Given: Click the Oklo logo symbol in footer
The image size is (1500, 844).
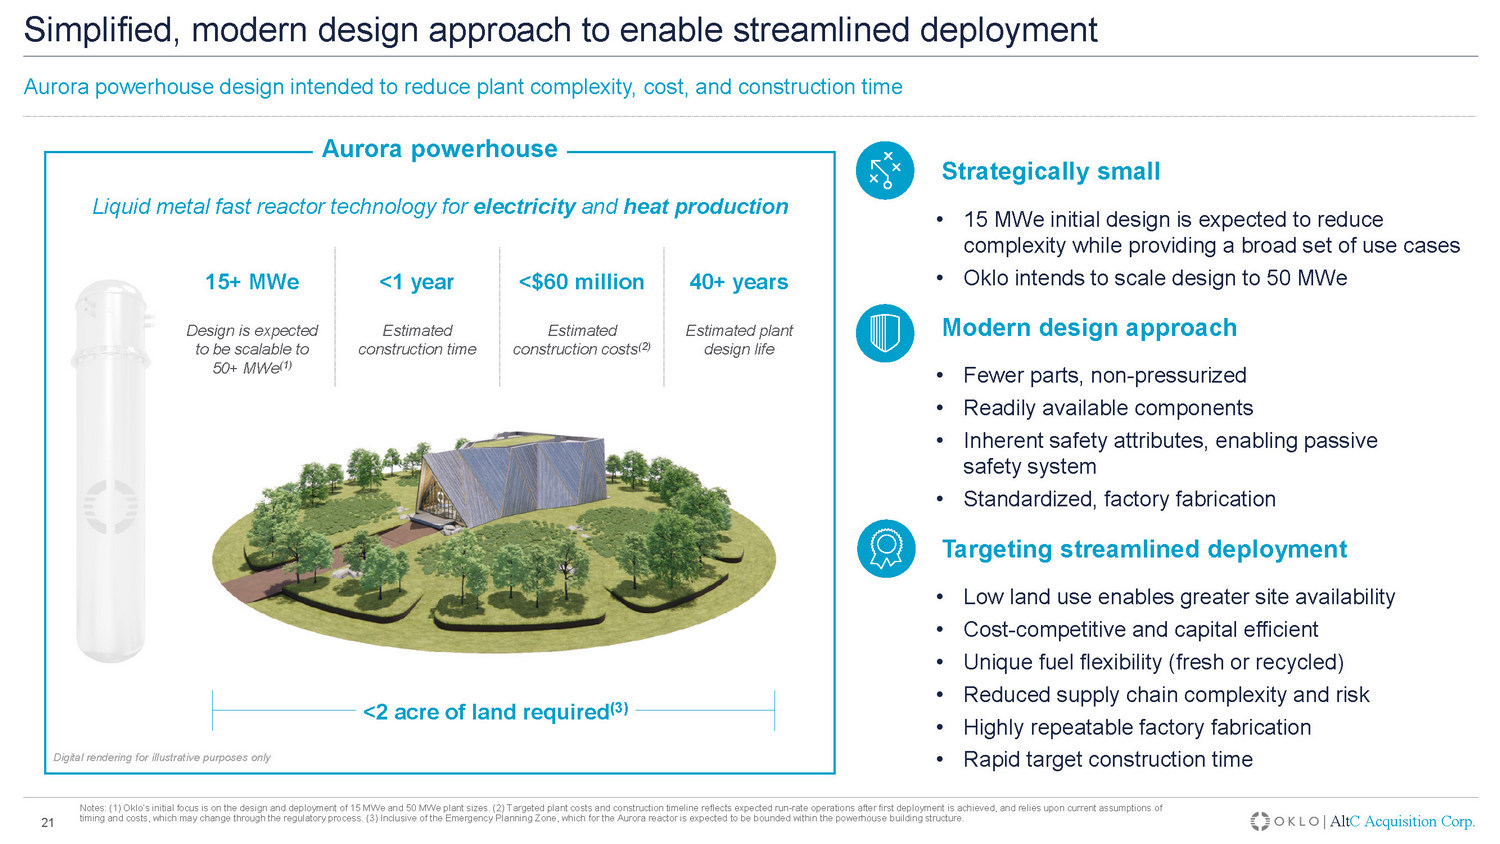Looking at the screenshot, I should tap(1260, 821).
